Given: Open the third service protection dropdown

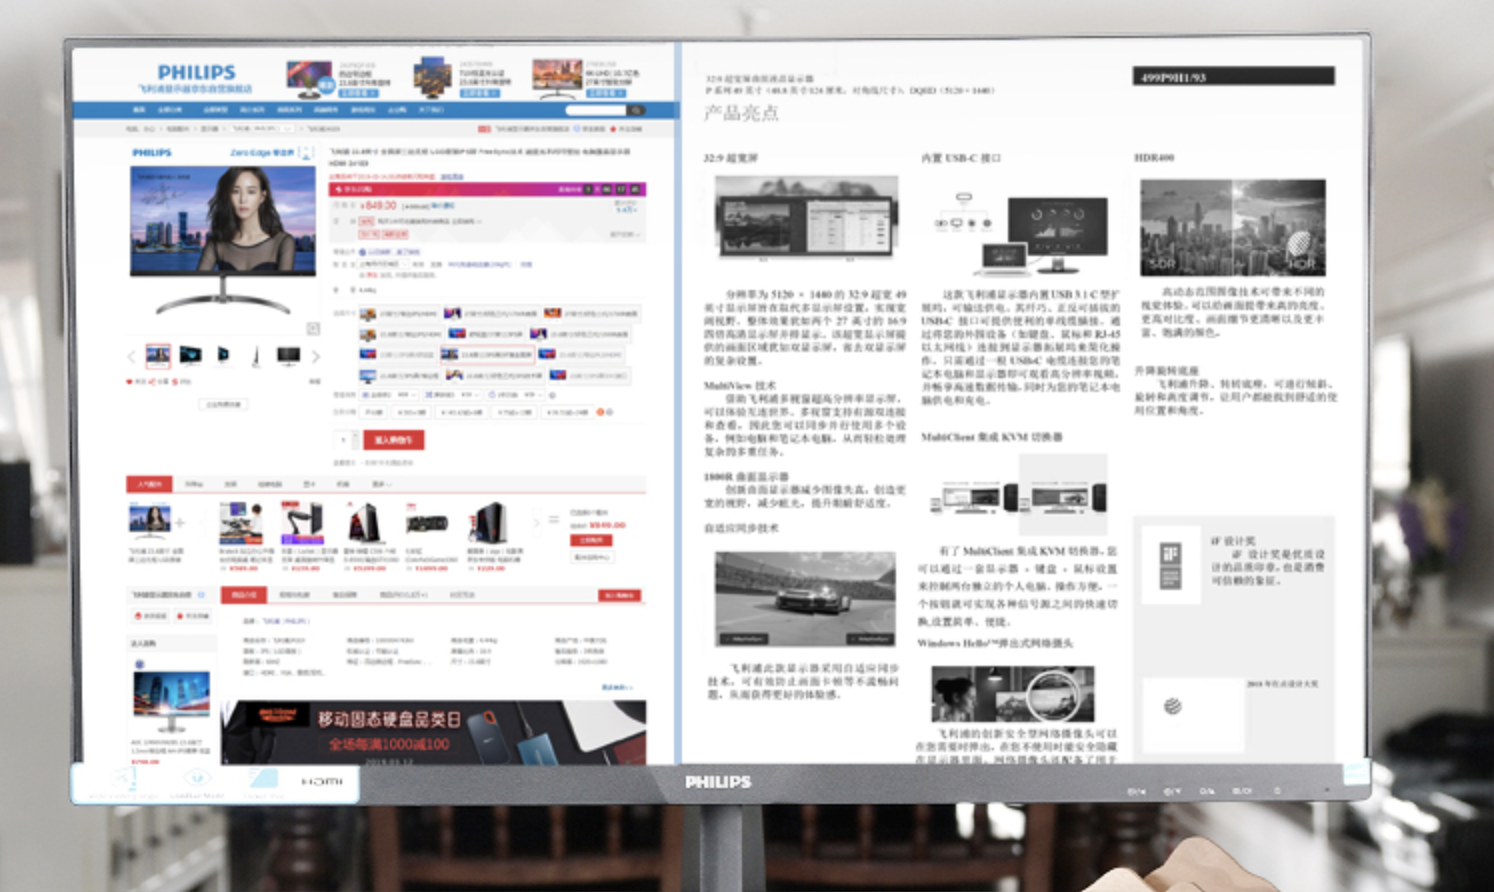Looking at the screenshot, I should pyautogui.click(x=513, y=395).
